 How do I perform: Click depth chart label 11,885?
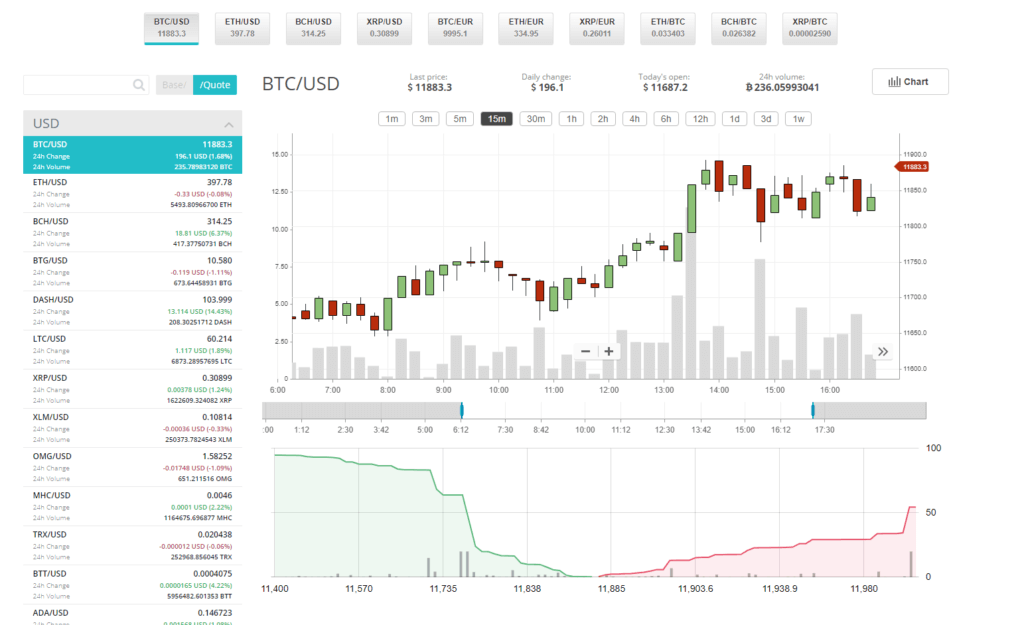click(611, 588)
